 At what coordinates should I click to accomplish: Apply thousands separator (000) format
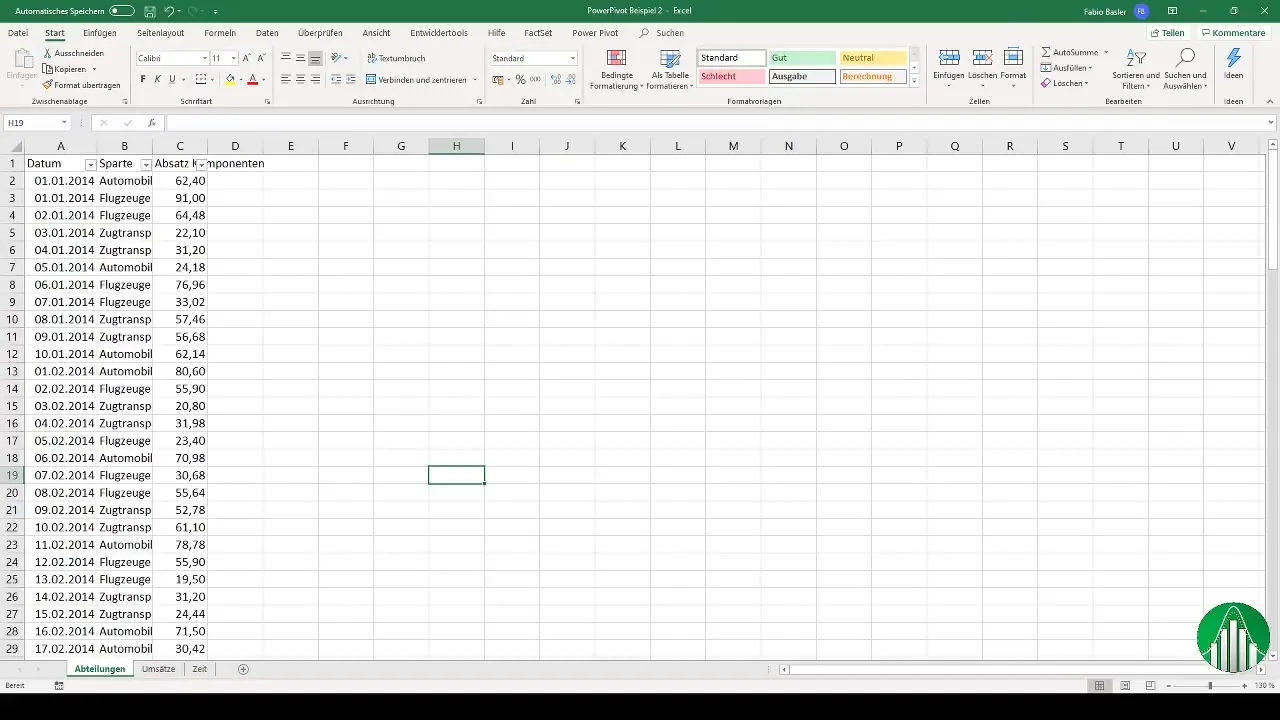point(535,79)
